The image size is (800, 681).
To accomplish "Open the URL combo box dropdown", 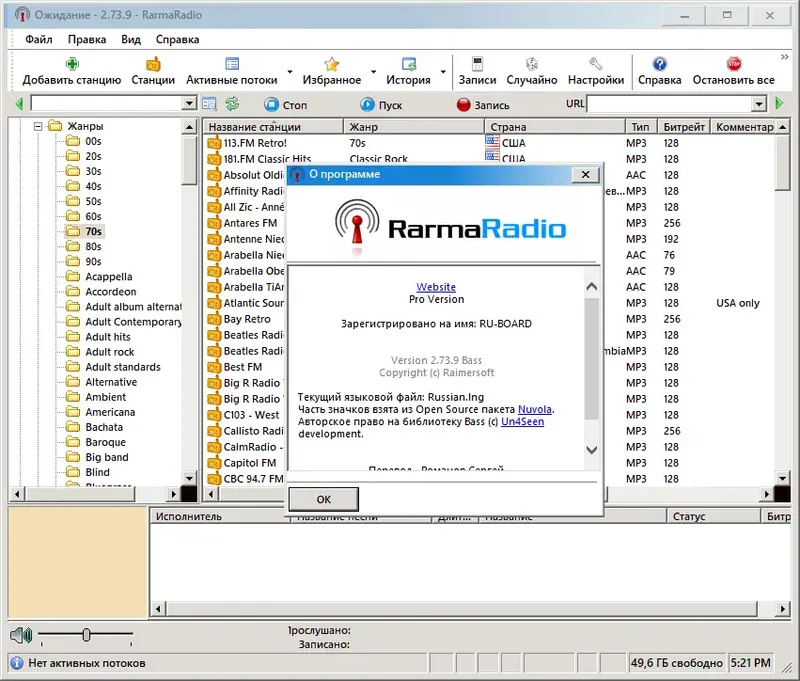I will pyautogui.click(x=759, y=104).
